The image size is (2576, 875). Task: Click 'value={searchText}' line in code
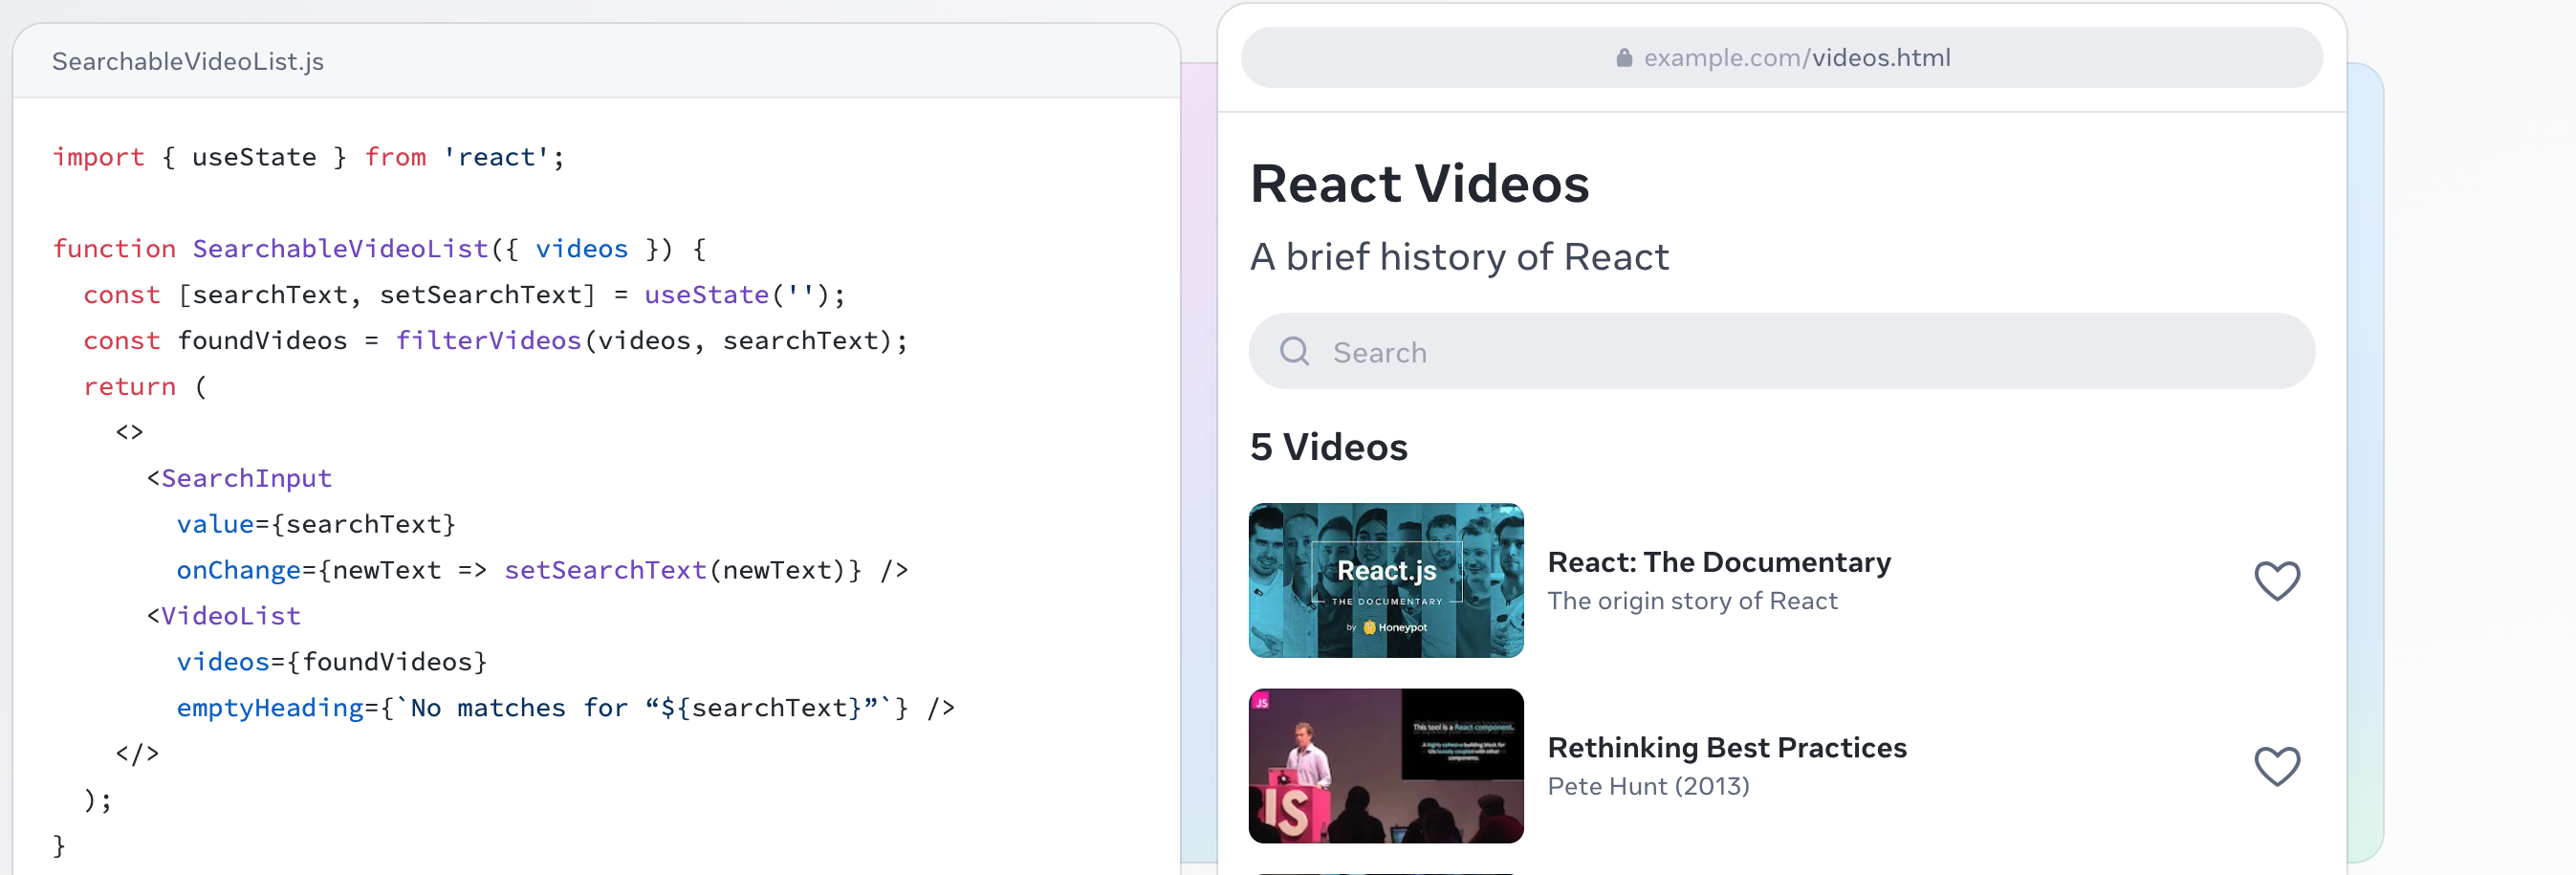point(316,524)
